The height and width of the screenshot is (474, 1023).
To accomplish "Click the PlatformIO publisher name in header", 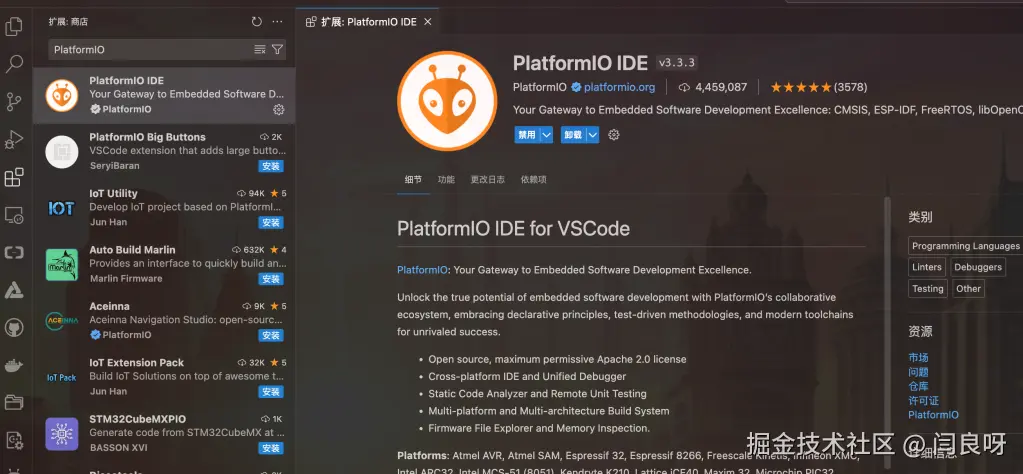I will click(540, 87).
